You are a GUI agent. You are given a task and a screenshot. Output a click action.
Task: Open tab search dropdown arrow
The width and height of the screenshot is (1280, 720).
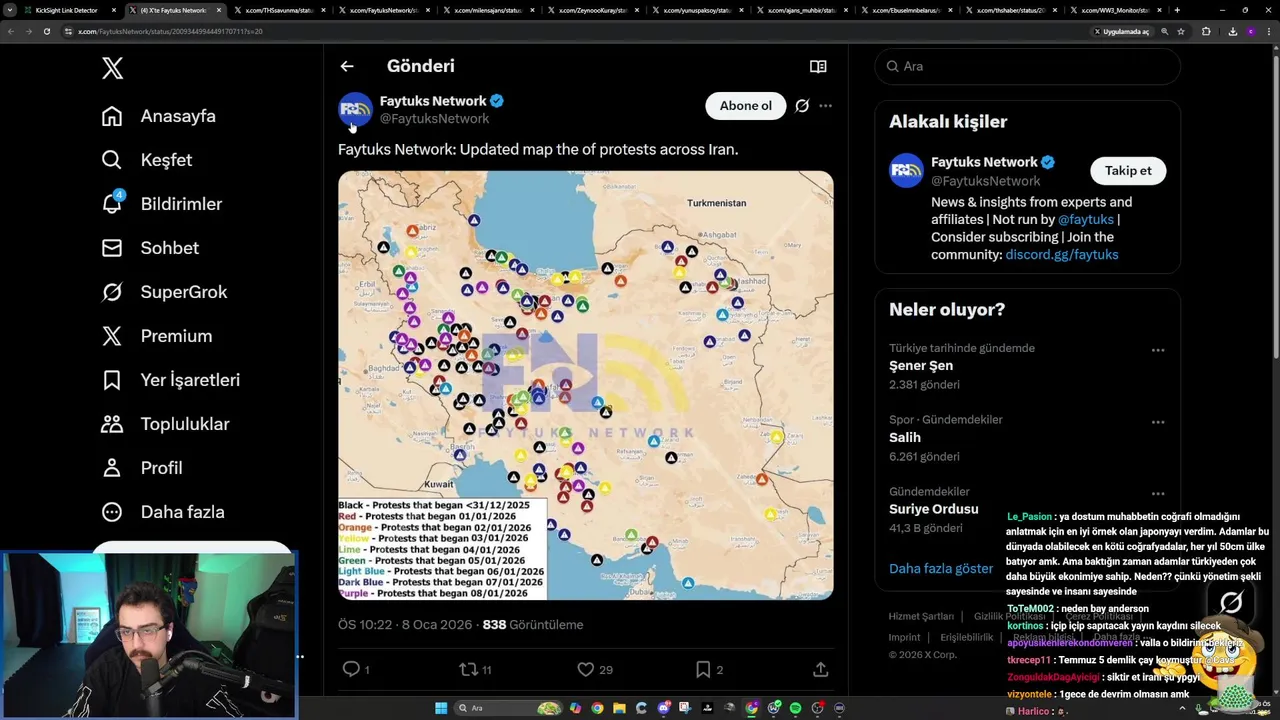pos(10,10)
